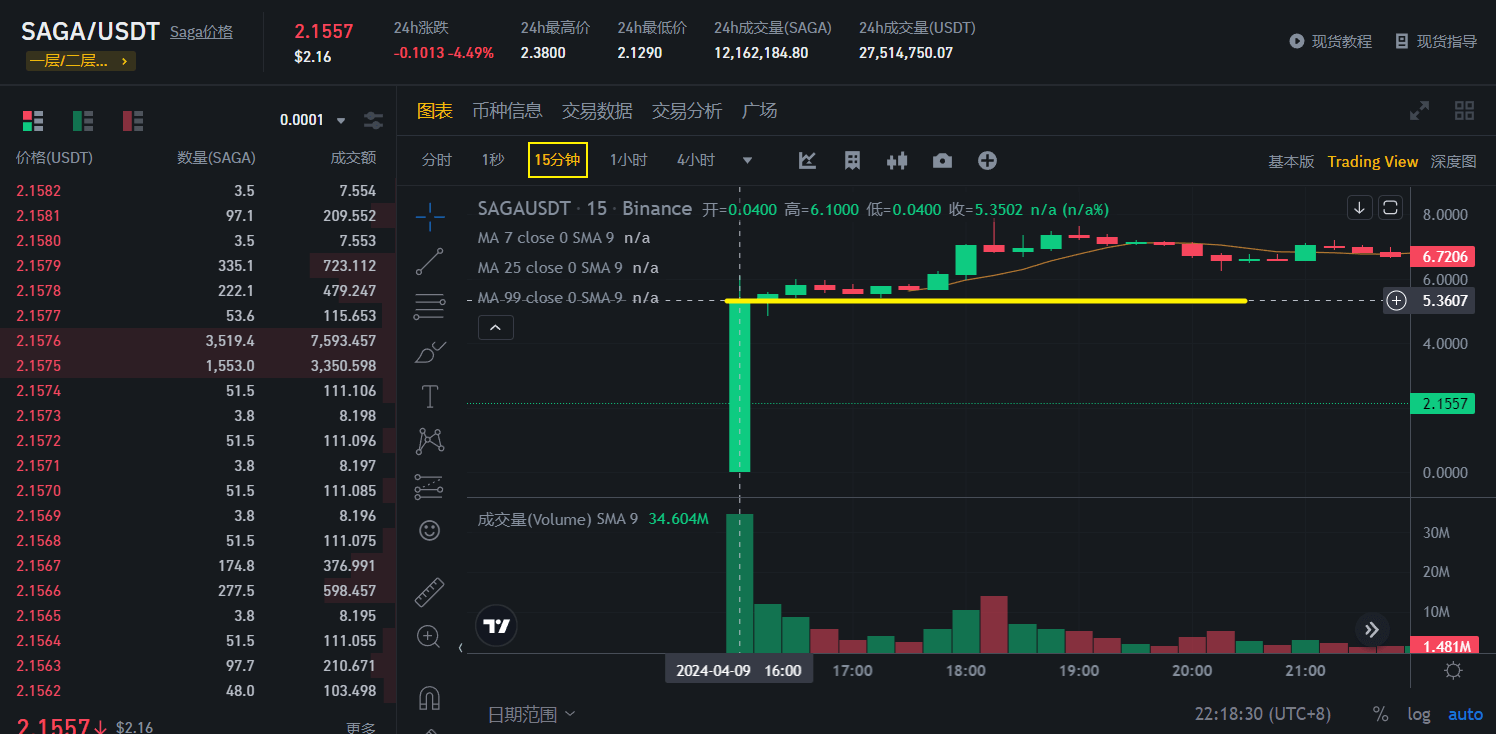Expand more time interval options dropdown

(x=747, y=161)
